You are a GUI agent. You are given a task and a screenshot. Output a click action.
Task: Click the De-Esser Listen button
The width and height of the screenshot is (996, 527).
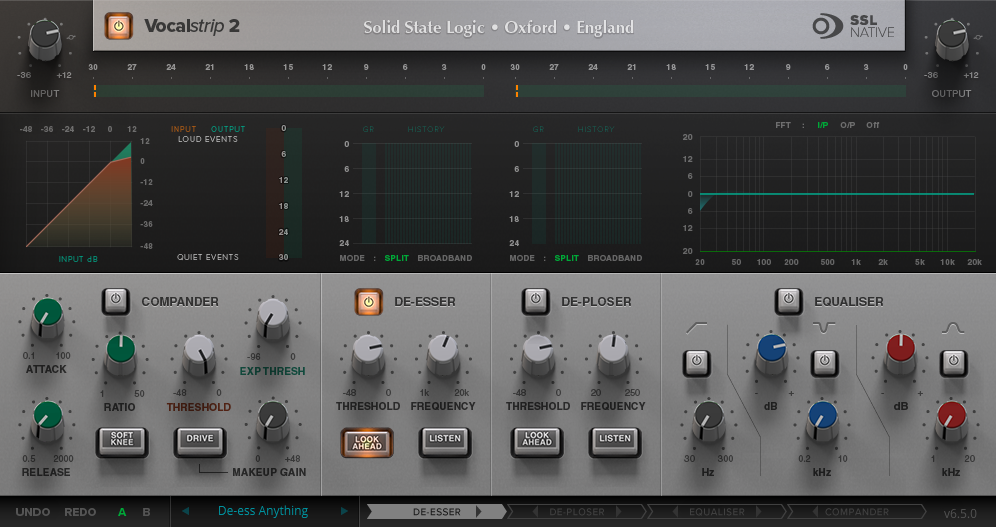[x=445, y=442]
